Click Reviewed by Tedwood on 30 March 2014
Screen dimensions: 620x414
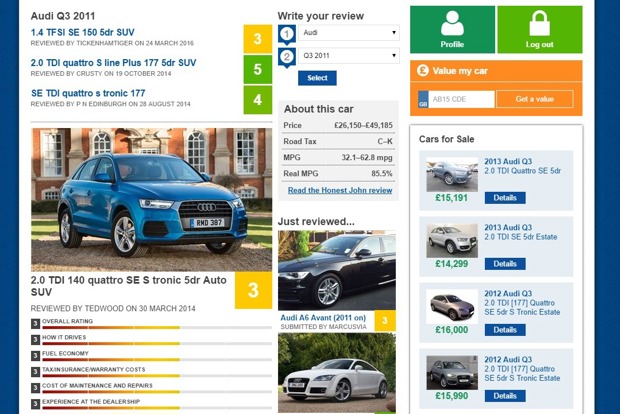tap(113, 308)
